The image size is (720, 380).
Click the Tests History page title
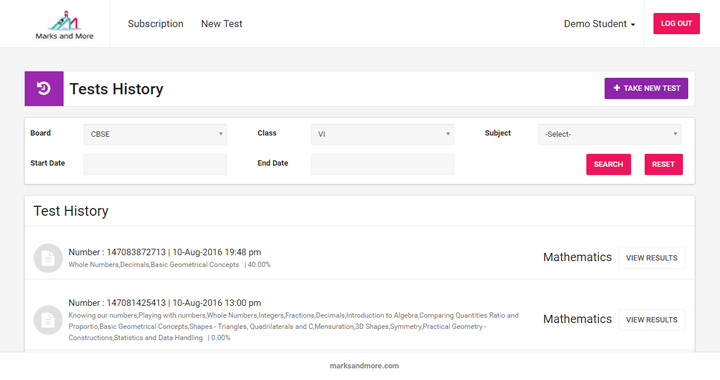[x=116, y=89]
